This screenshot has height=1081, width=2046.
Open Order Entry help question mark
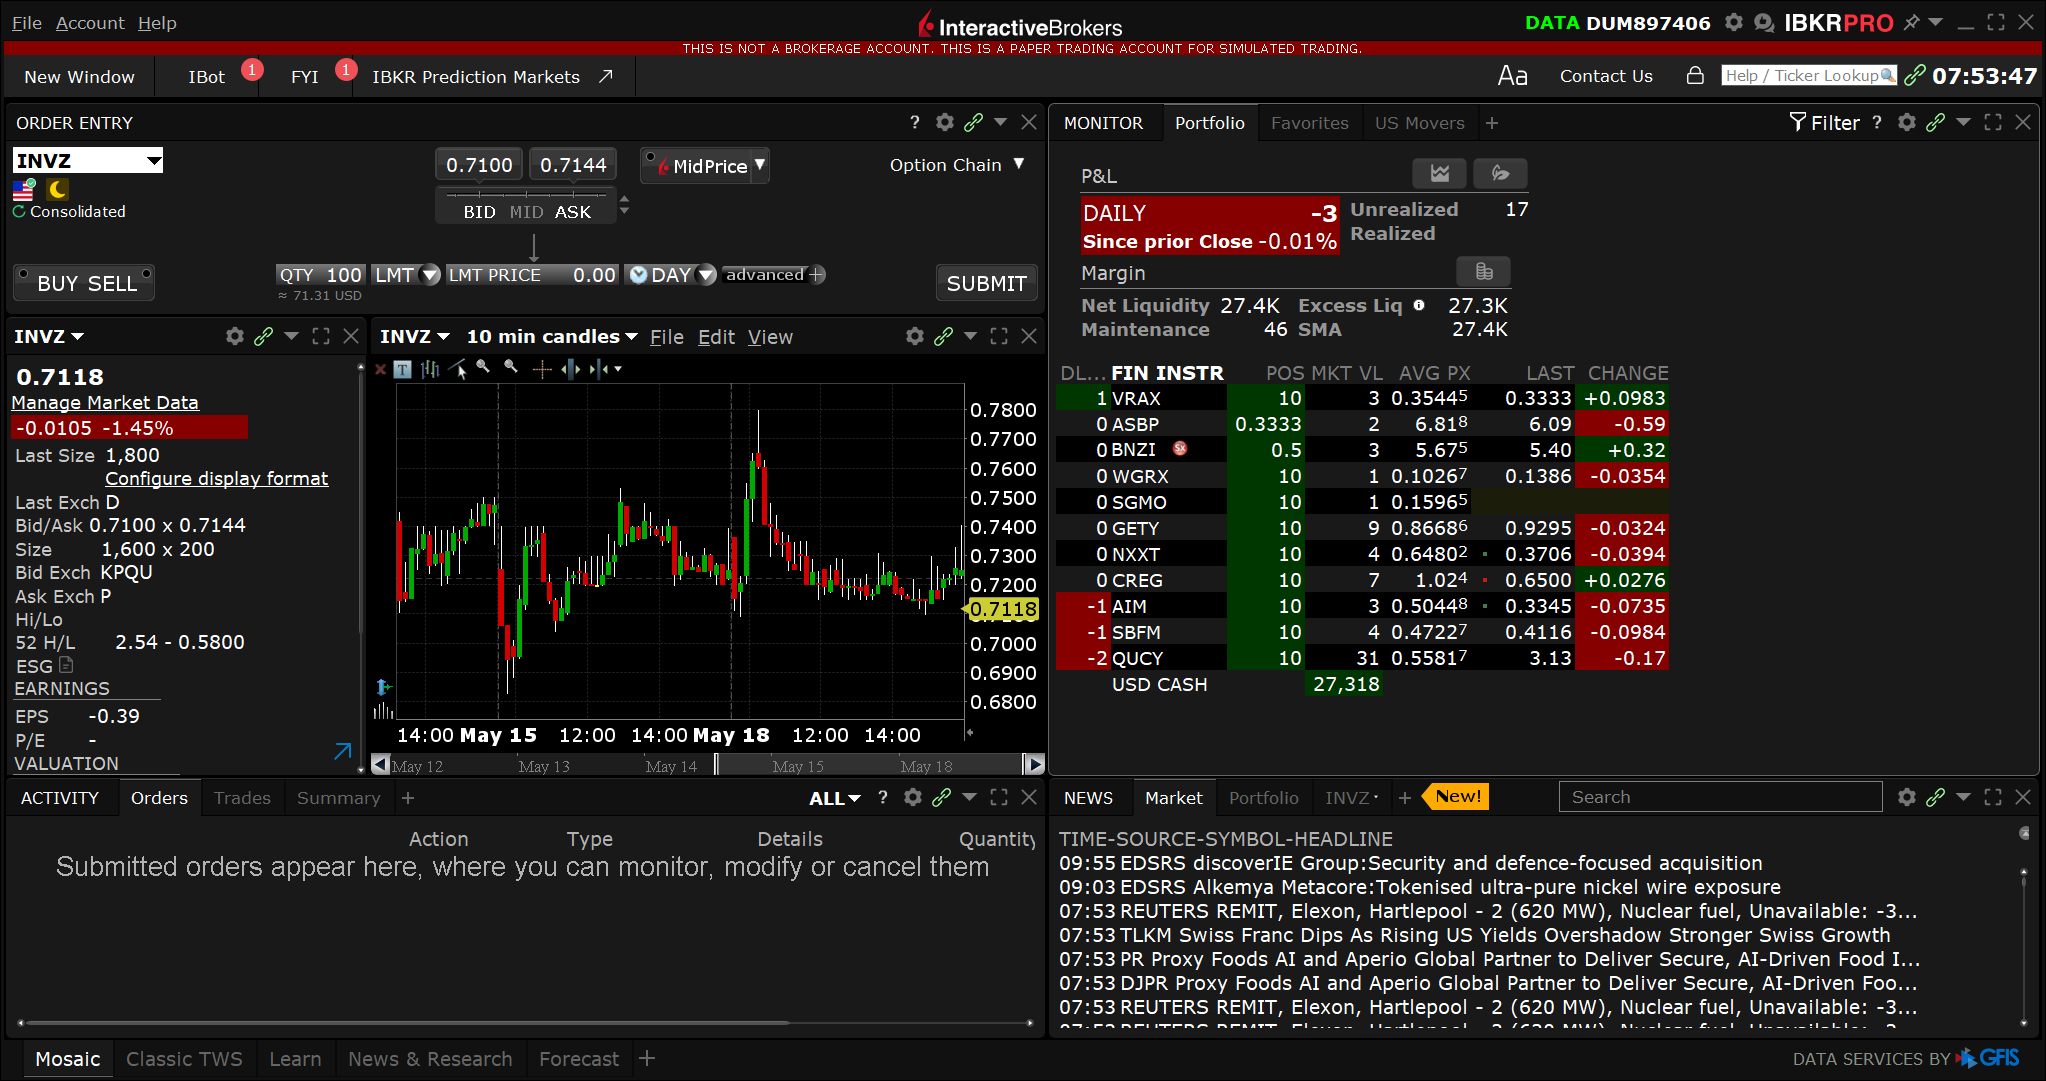(x=914, y=122)
